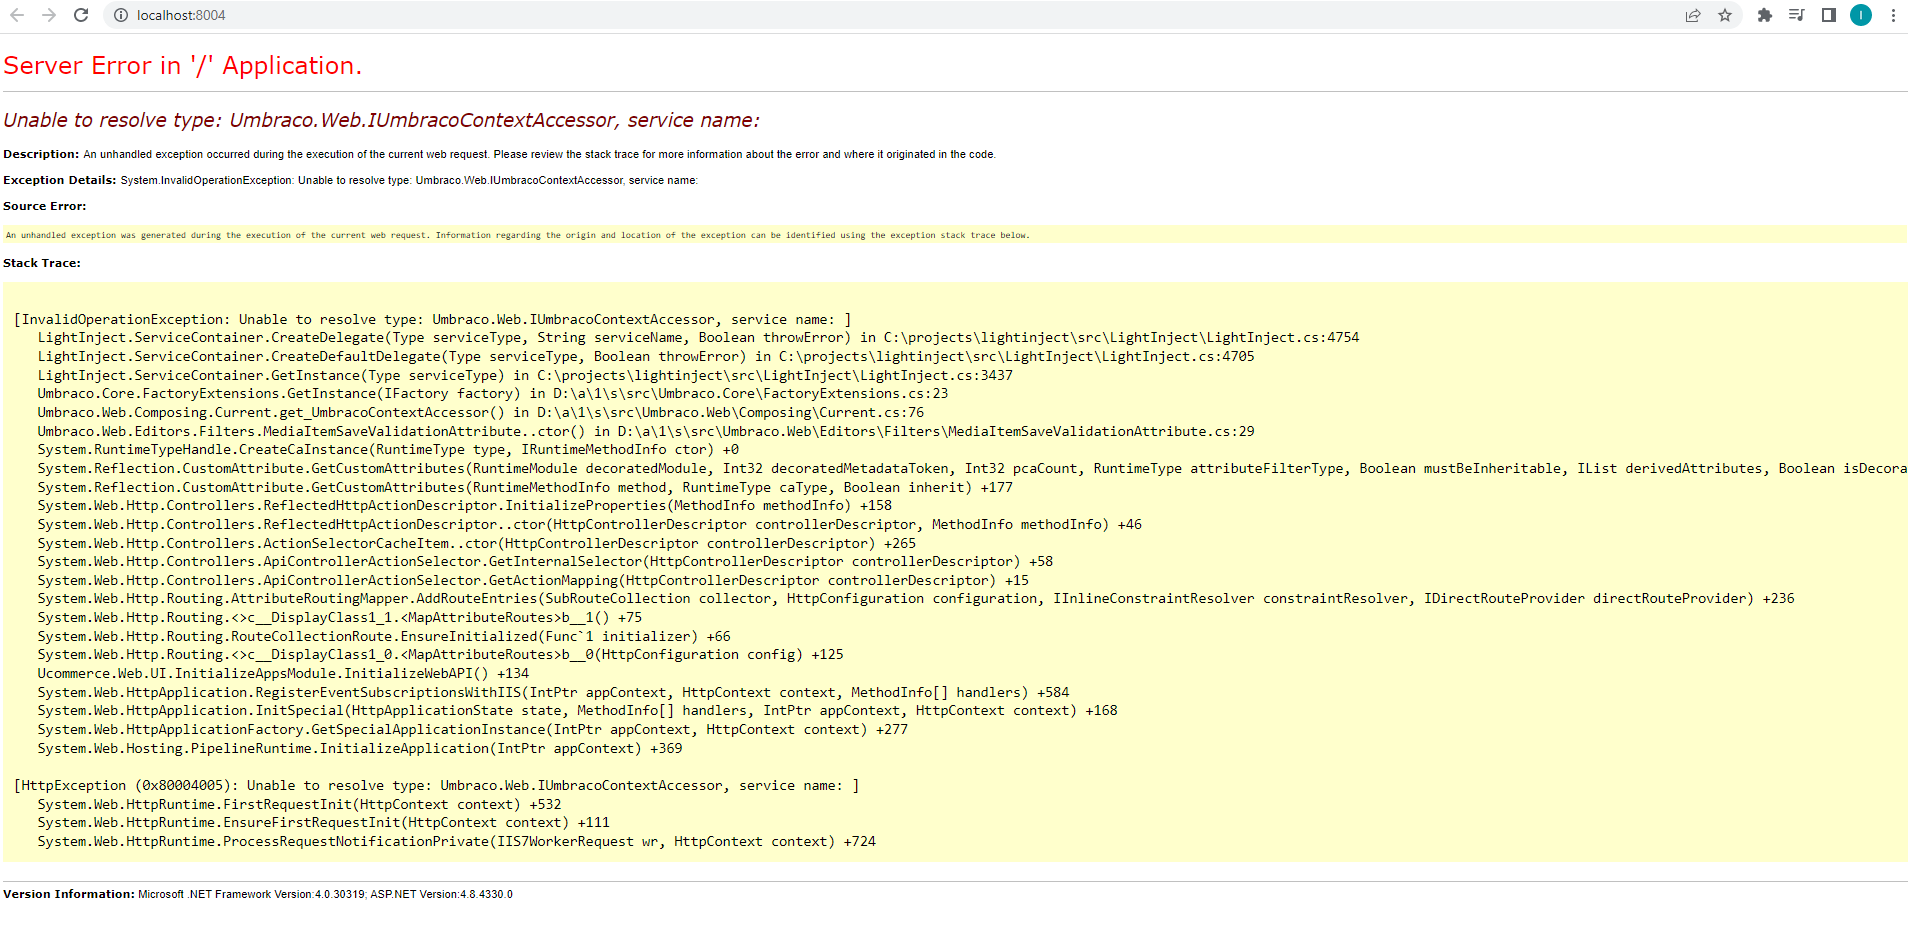Click the browser Back arrow
Screen dimensions: 1908x938
click(x=17, y=15)
